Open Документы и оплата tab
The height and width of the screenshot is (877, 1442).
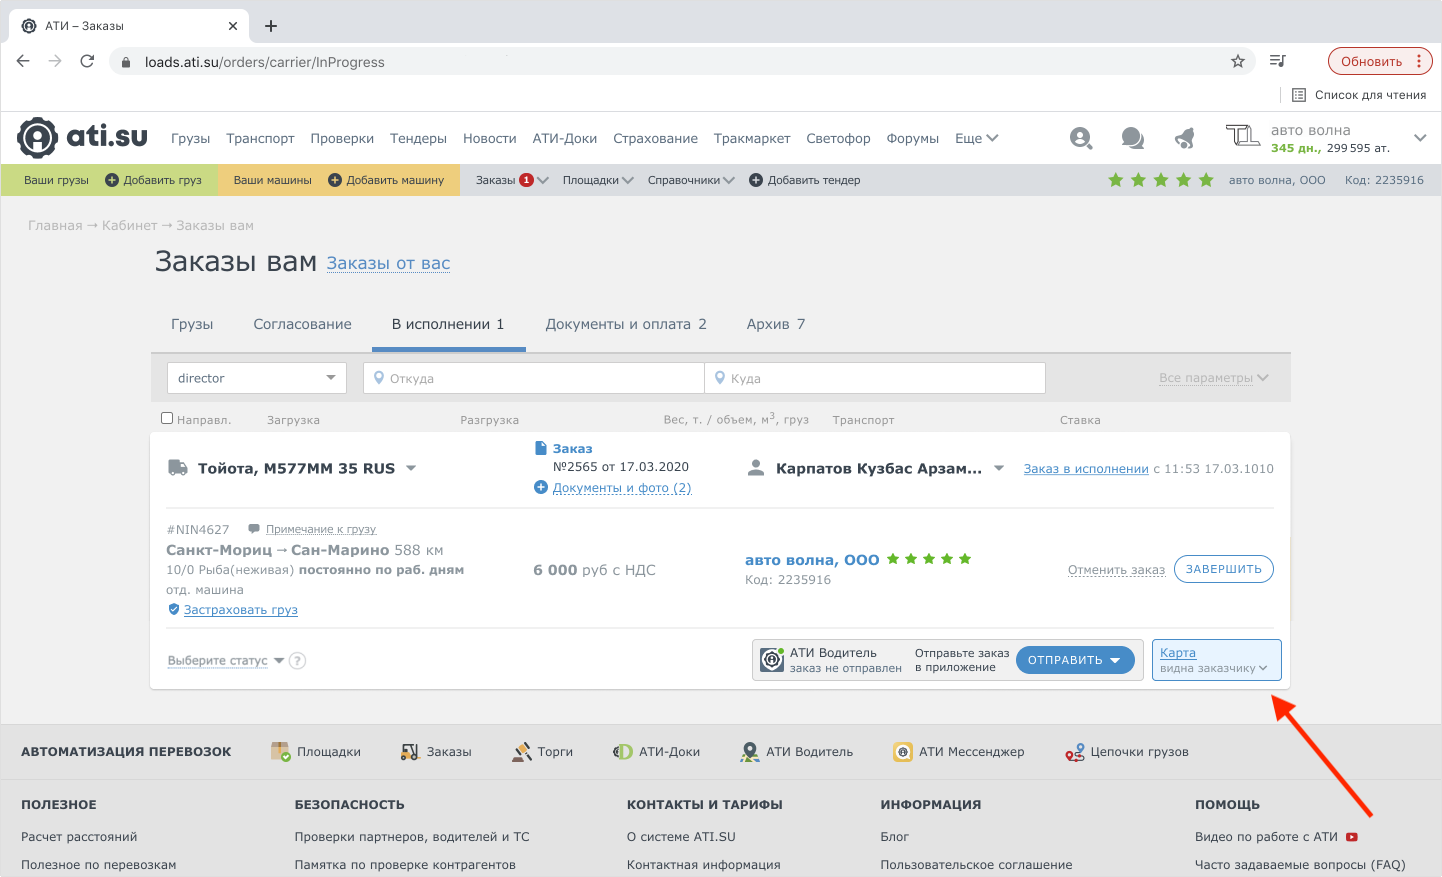coord(626,324)
